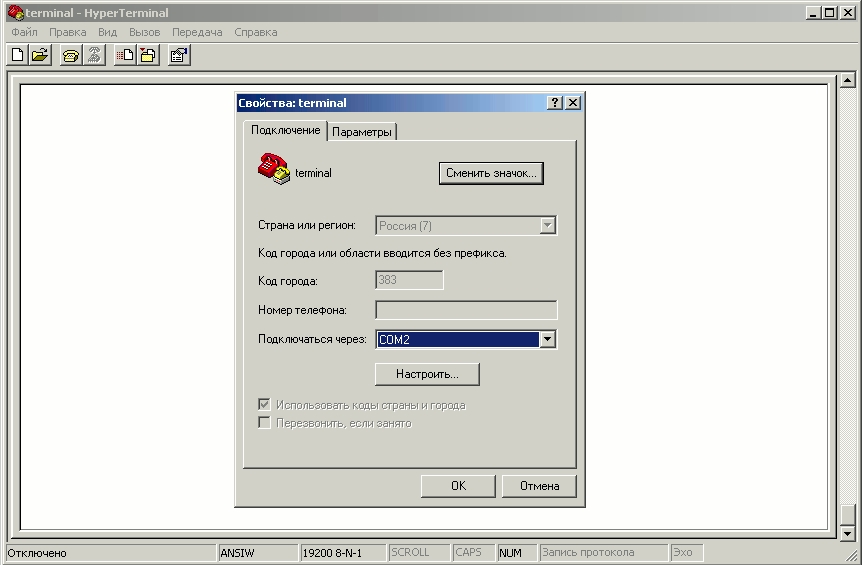
Task: Toggle Перезвонить, если занято checkbox
Action: 264,423
